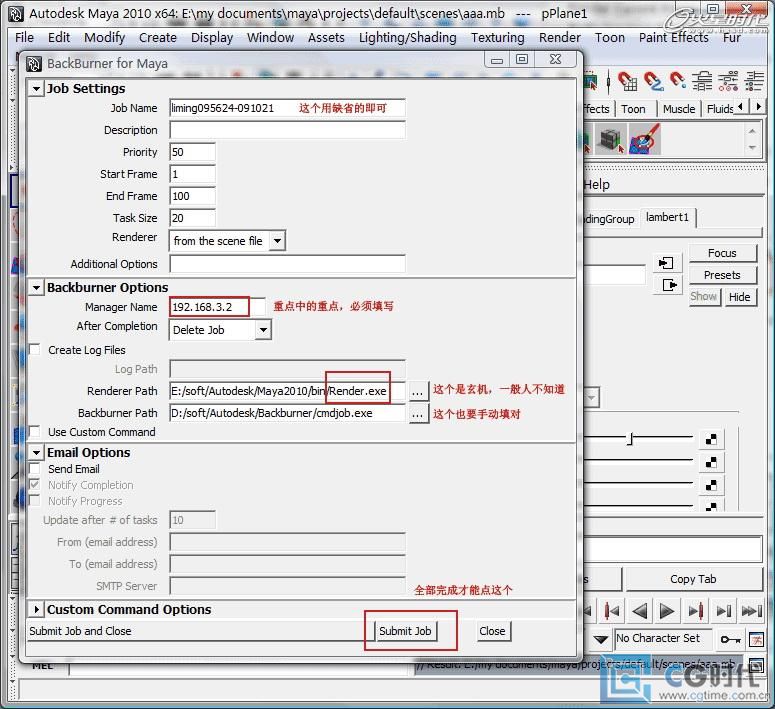Viewport: 775px width, 709px height.
Task: Go to end of playback range
Action: point(752,611)
